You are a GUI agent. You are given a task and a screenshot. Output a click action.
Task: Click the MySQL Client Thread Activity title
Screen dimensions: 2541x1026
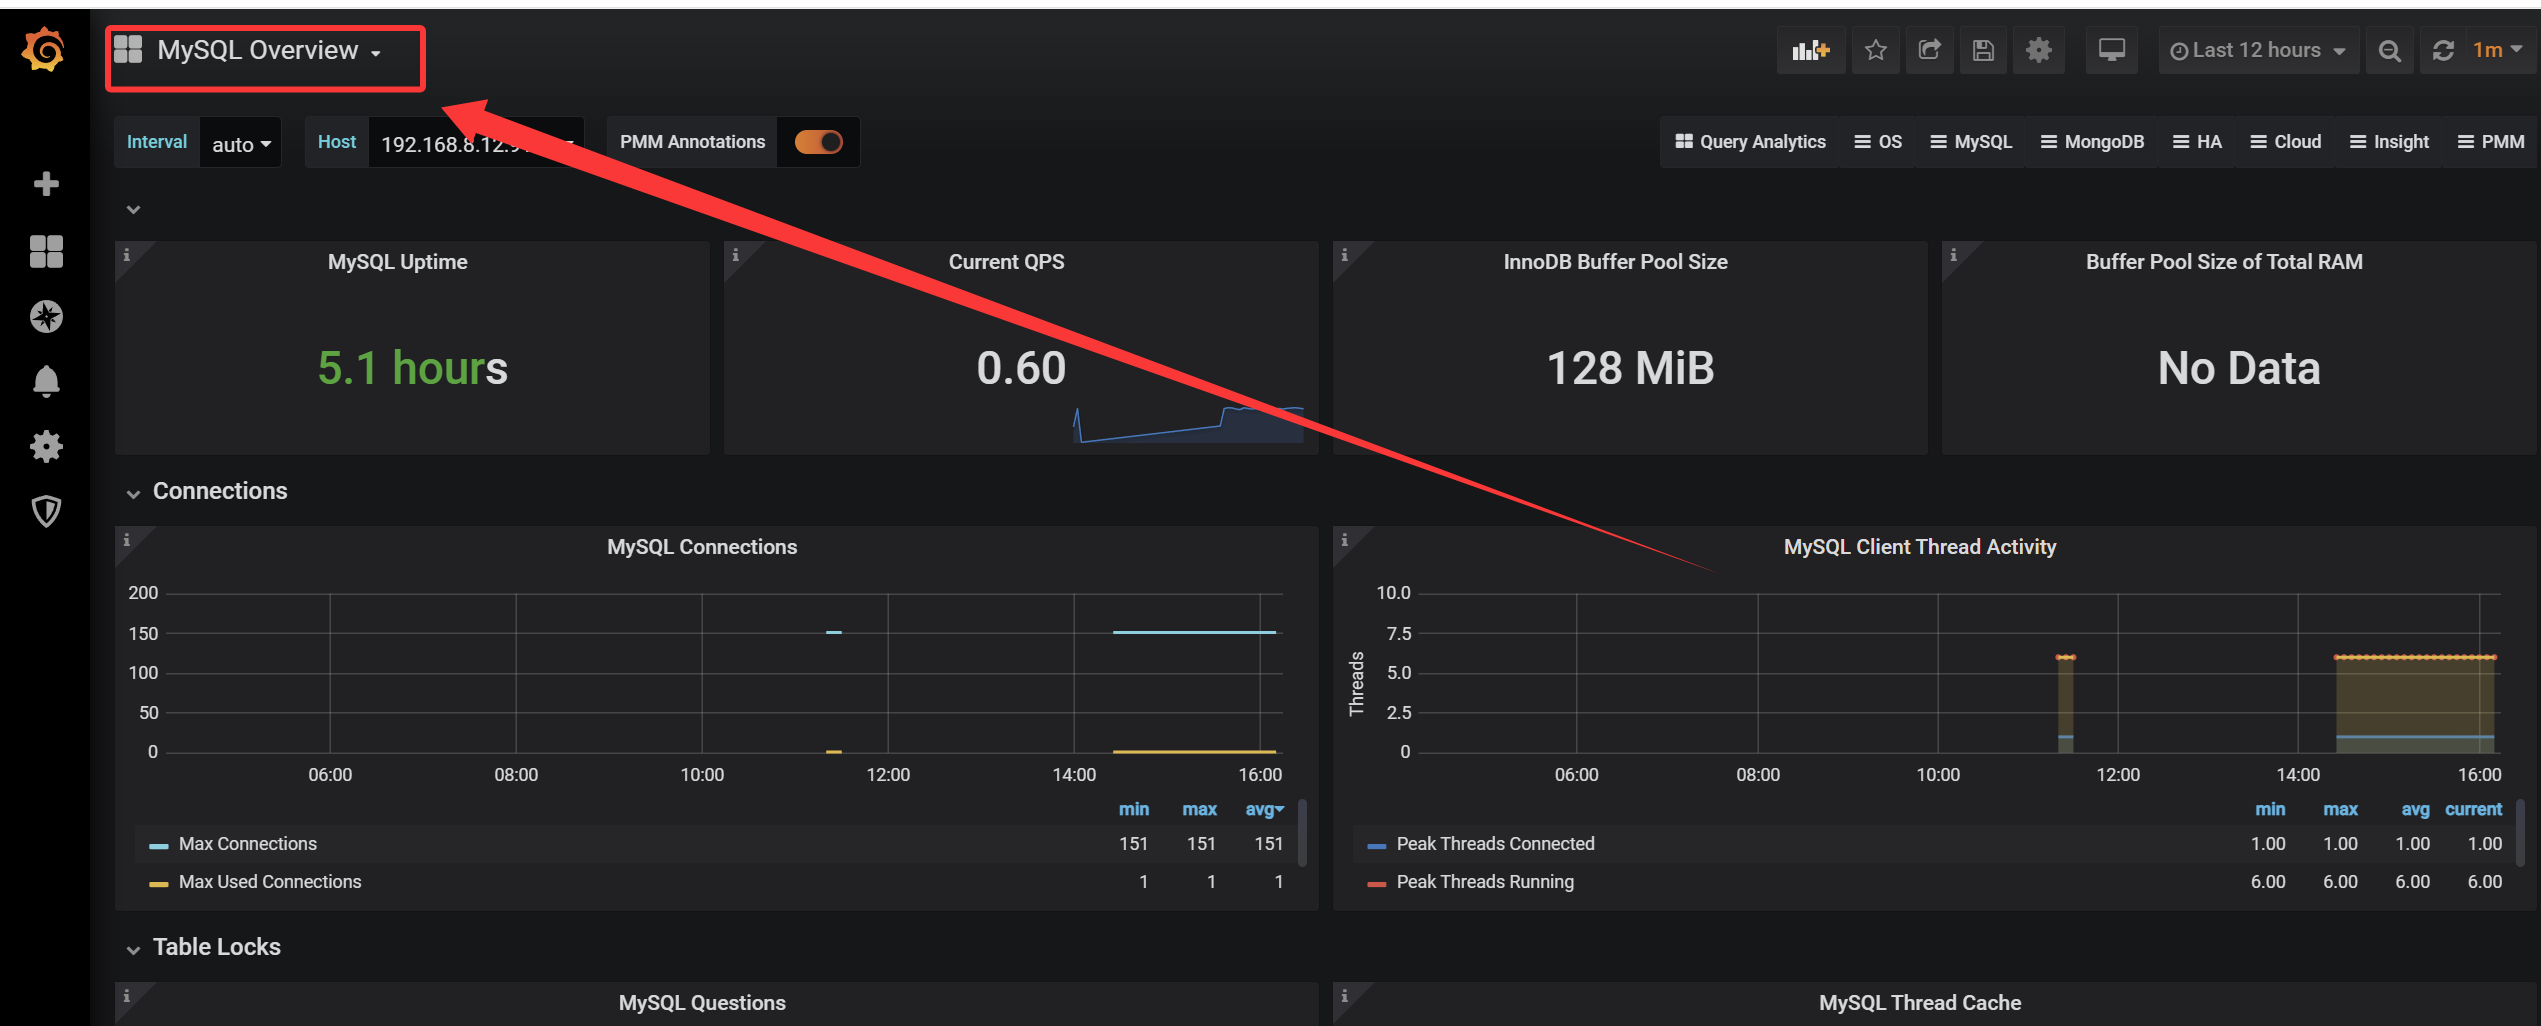pos(1920,547)
